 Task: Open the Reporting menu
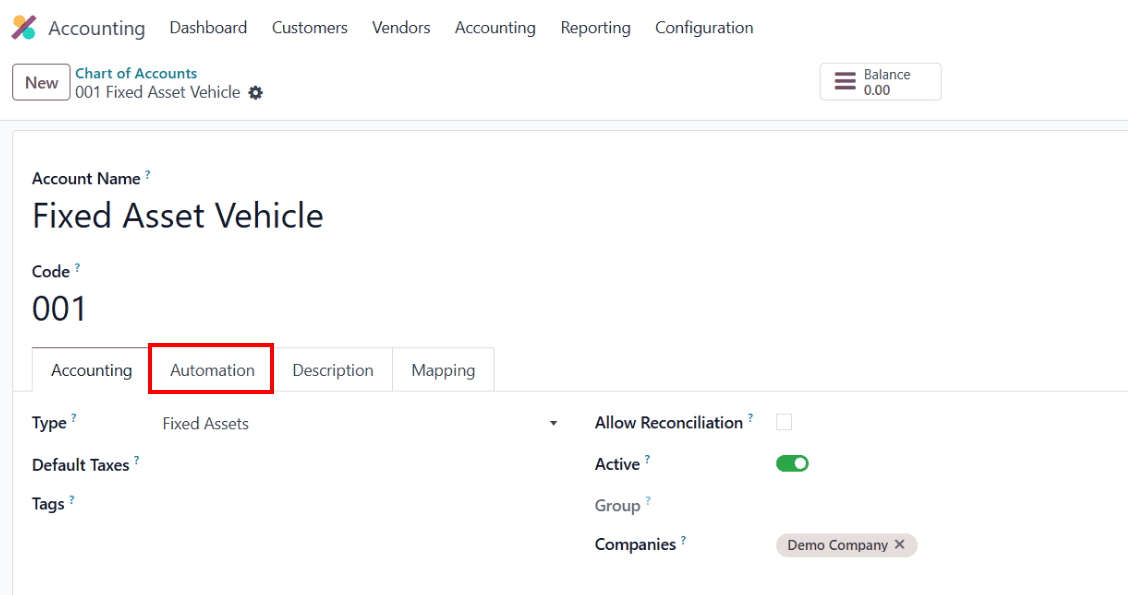pos(595,28)
